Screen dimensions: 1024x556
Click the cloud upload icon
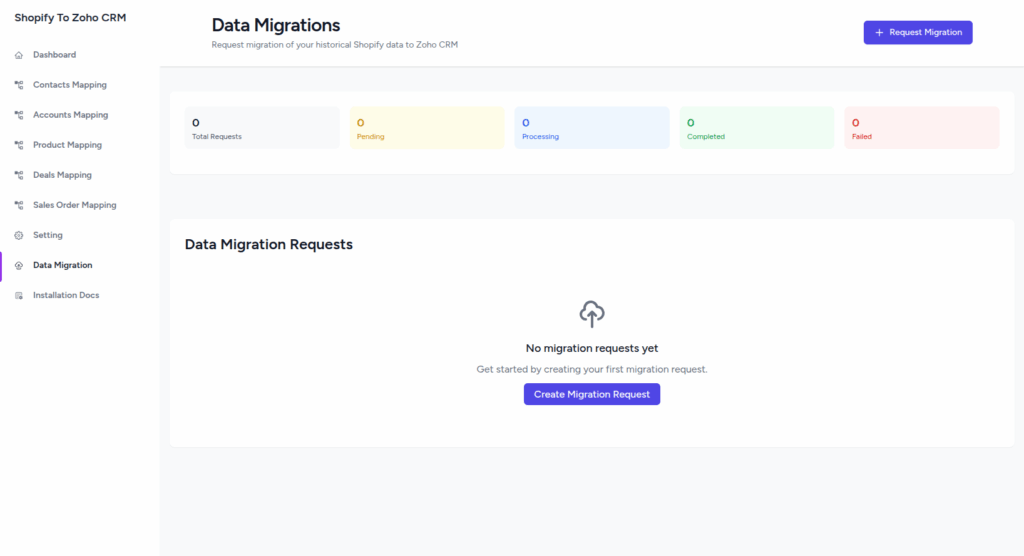[592, 314]
